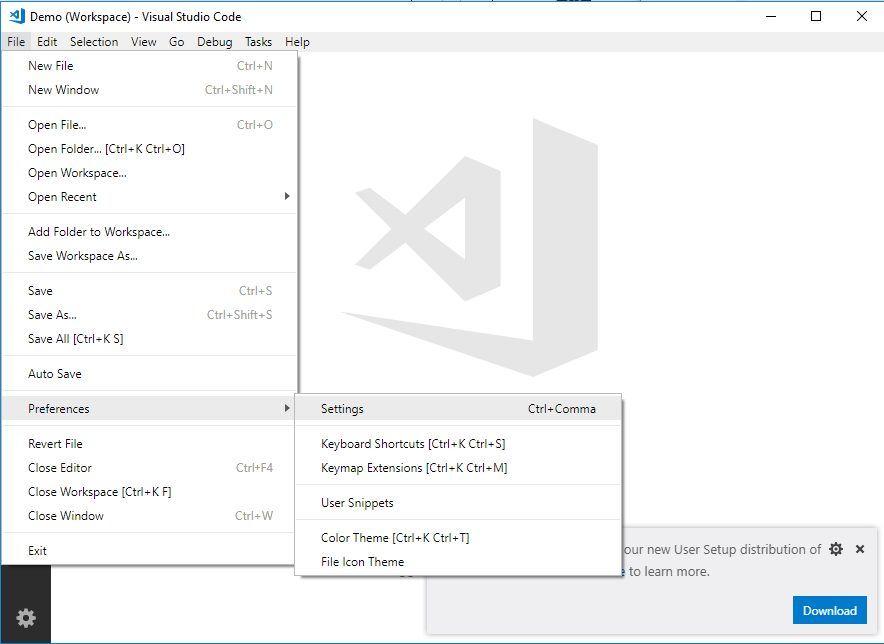The height and width of the screenshot is (644, 884).
Task: Select Open Folder... menu entry
Action: click(x=150, y=149)
